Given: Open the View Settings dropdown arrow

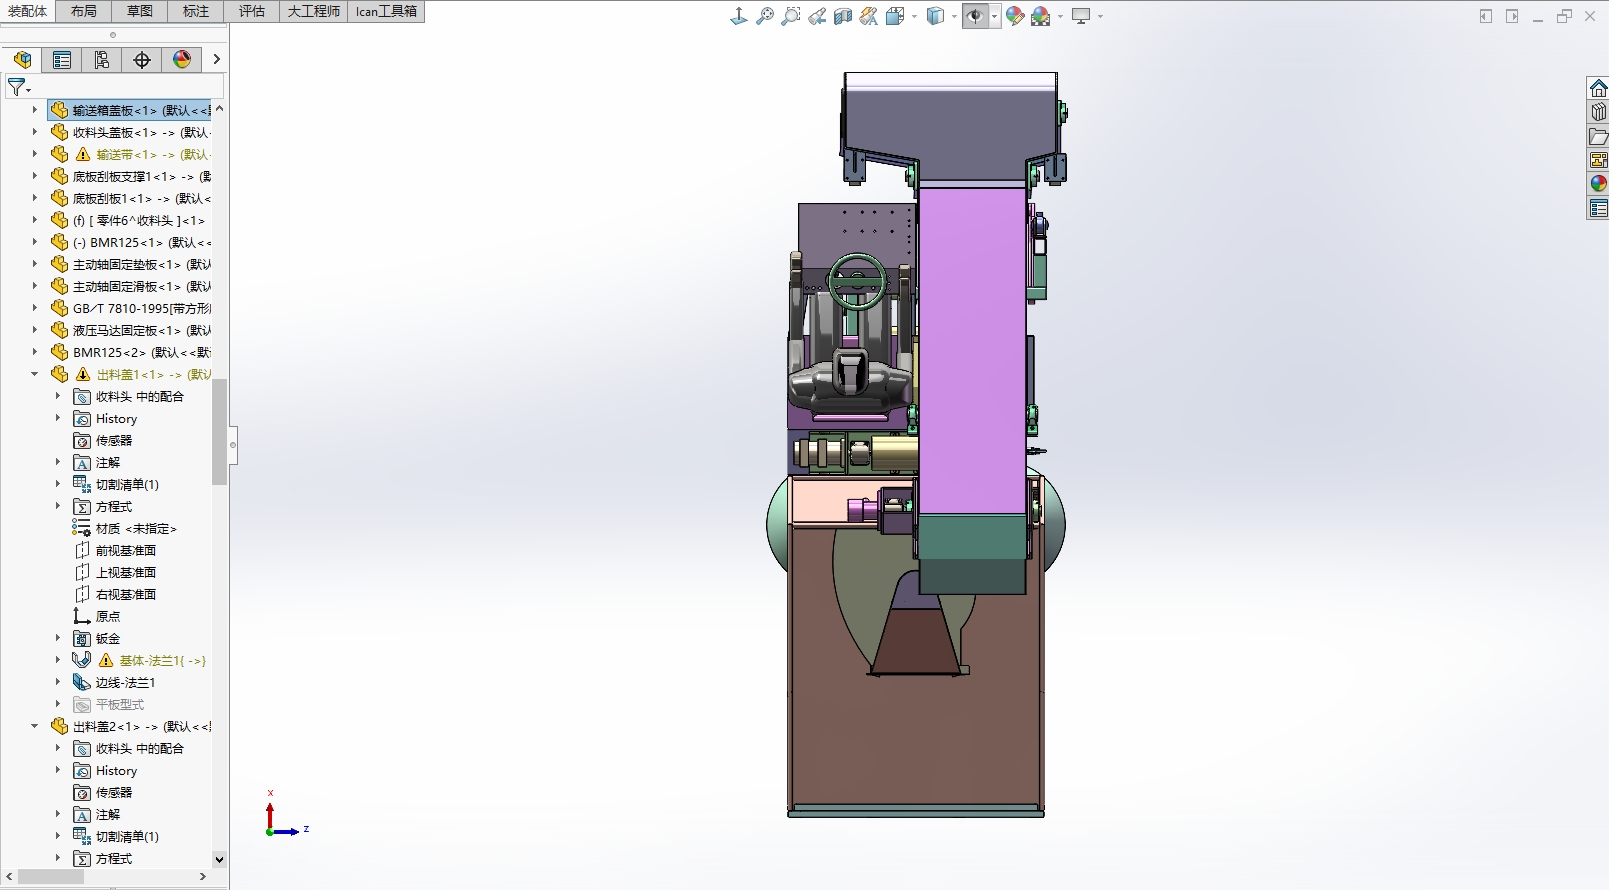Looking at the screenshot, I should pos(1100,16).
